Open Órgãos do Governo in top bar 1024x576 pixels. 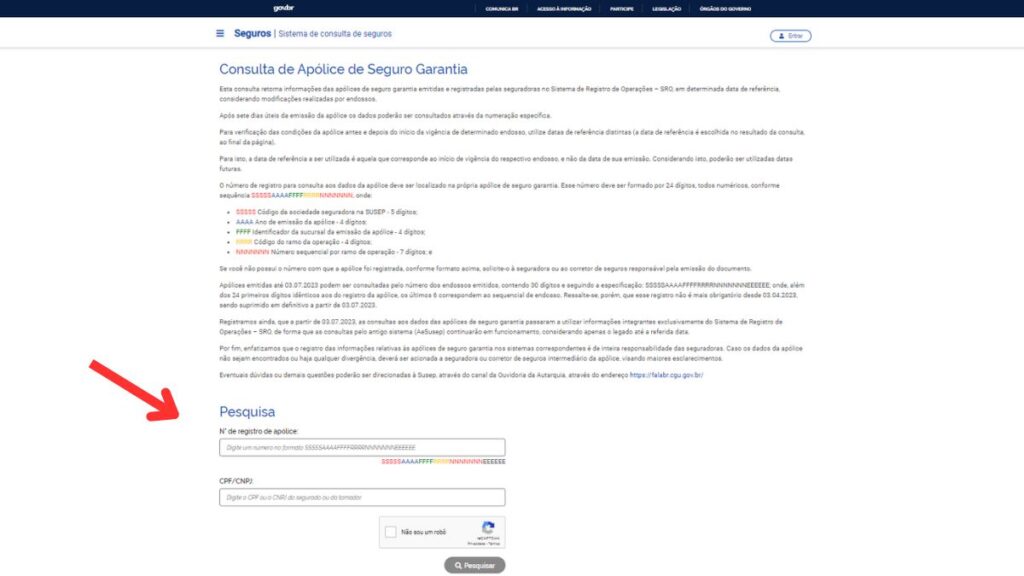721,8
